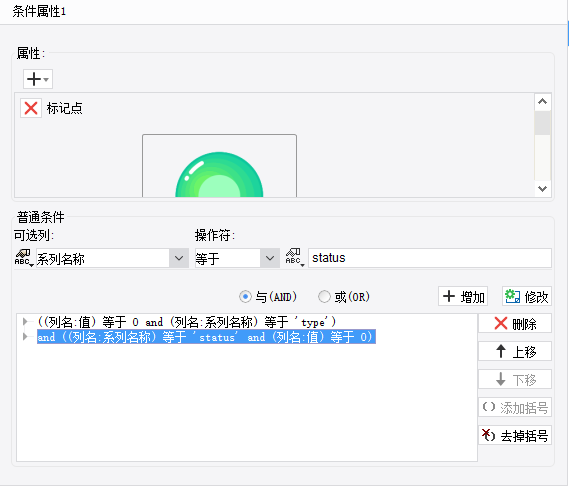Select the highlighted 'status' condition row
Viewport: 569px width, 486px height.
pyautogui.click(x=206, y=337)
